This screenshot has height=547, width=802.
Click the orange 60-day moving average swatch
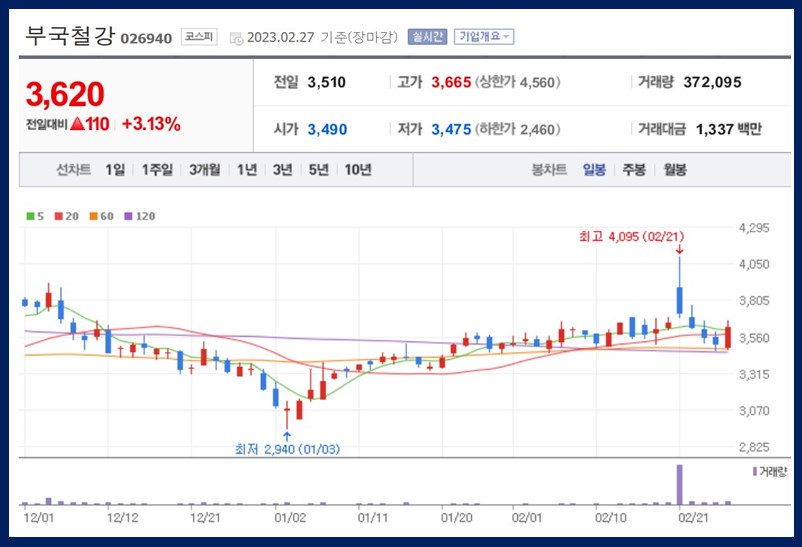[x=93, y=216]
